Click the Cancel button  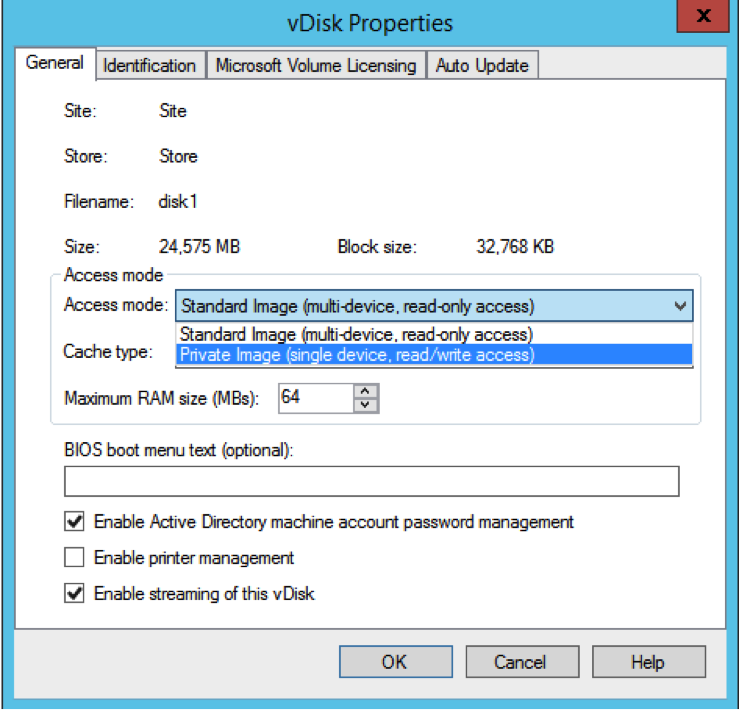522,661
